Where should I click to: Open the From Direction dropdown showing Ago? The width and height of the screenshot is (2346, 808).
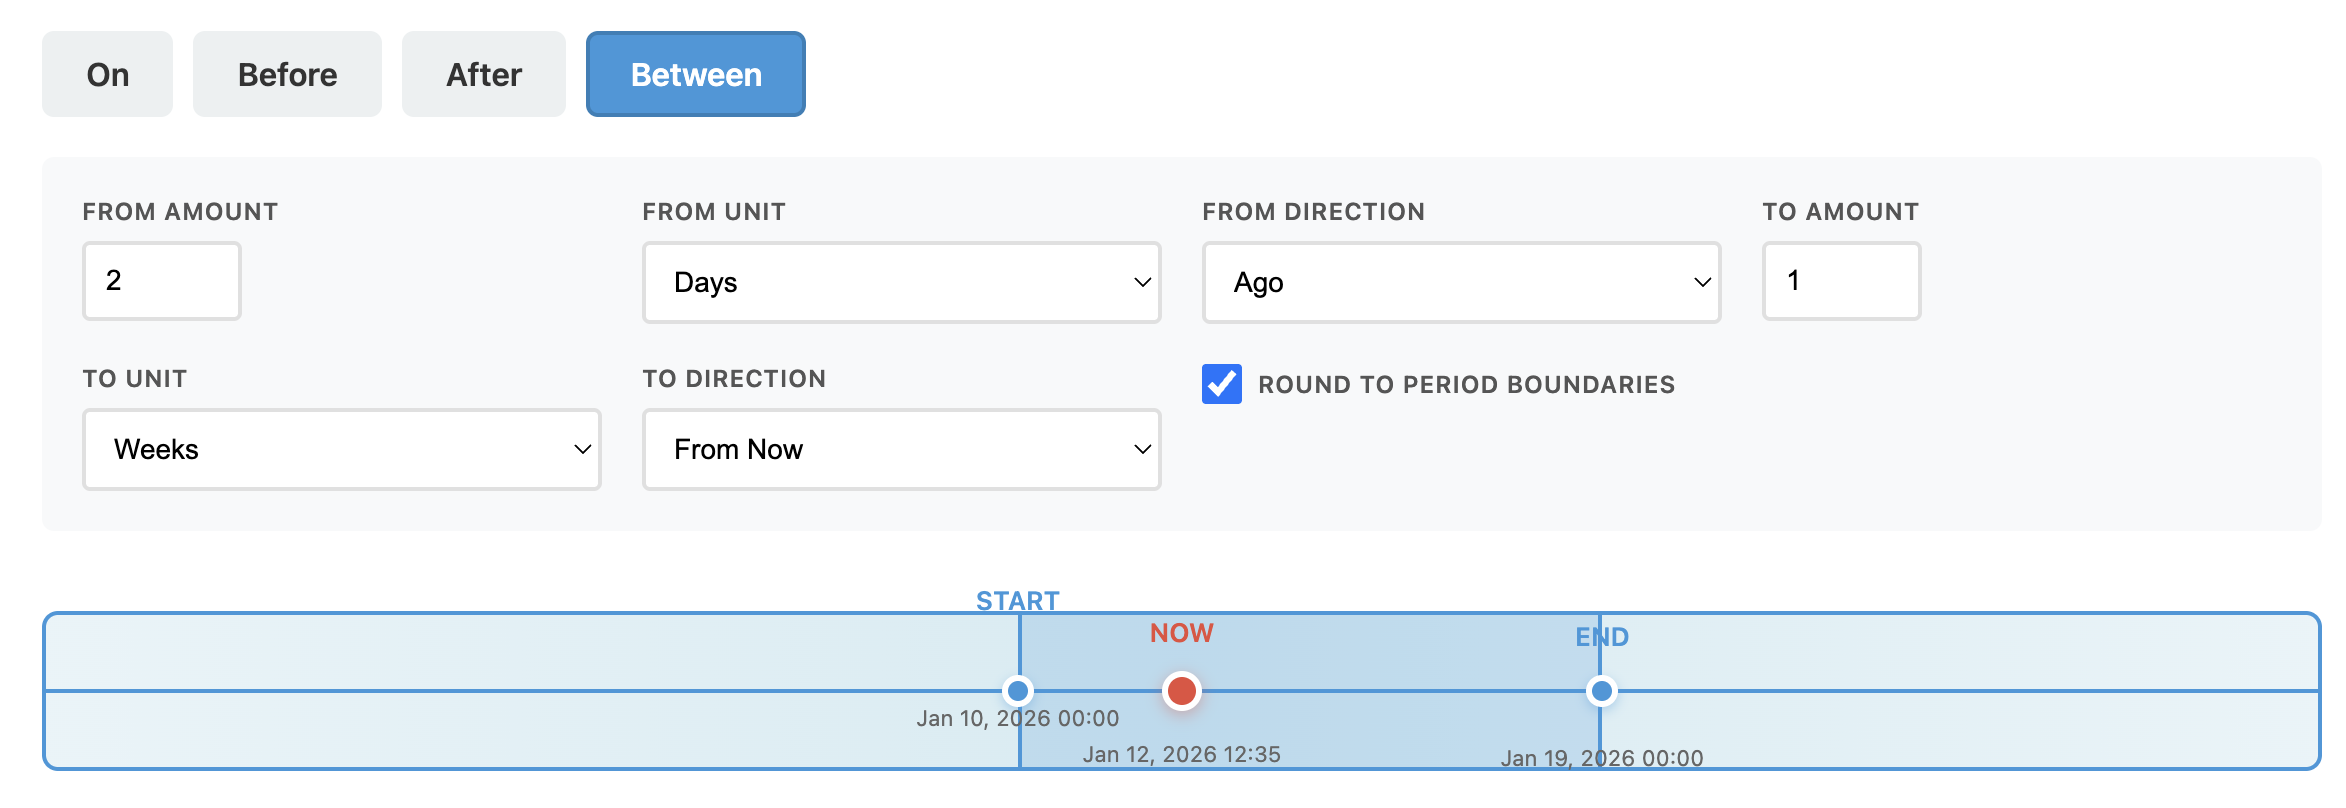click(1461, 283)
